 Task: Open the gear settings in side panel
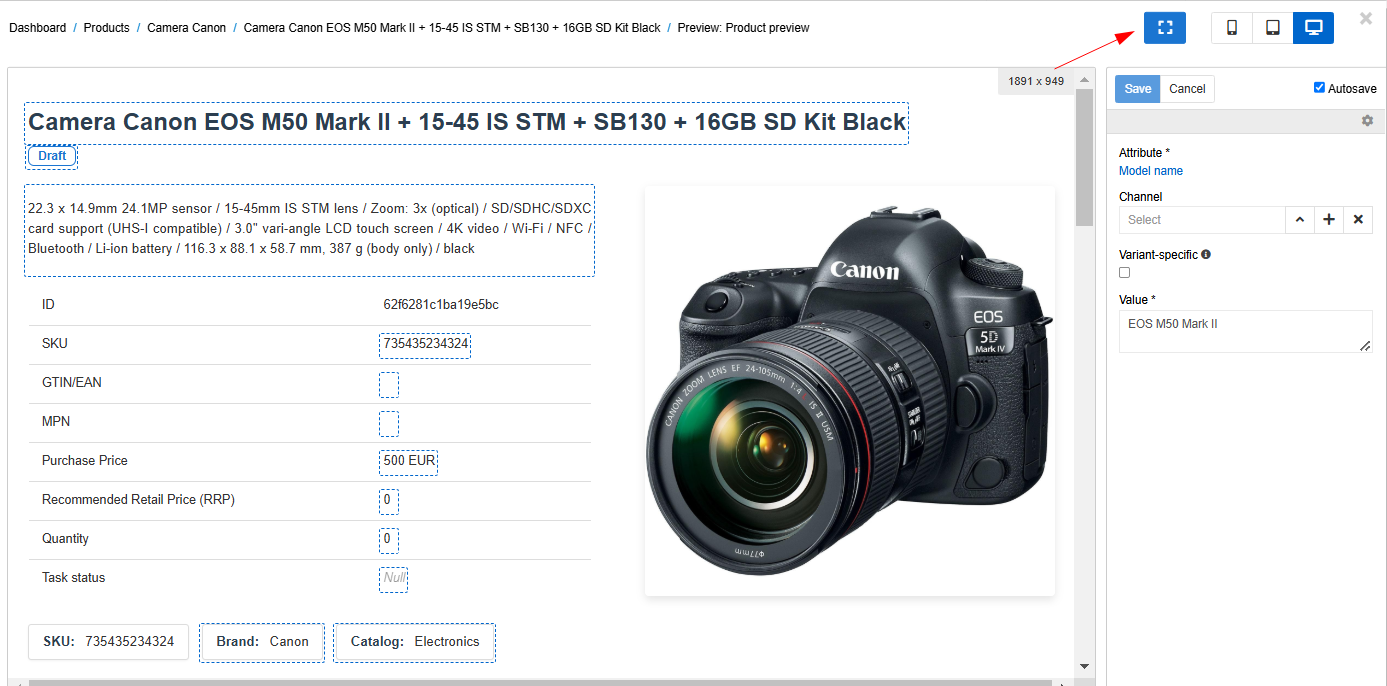point(1367,121)
